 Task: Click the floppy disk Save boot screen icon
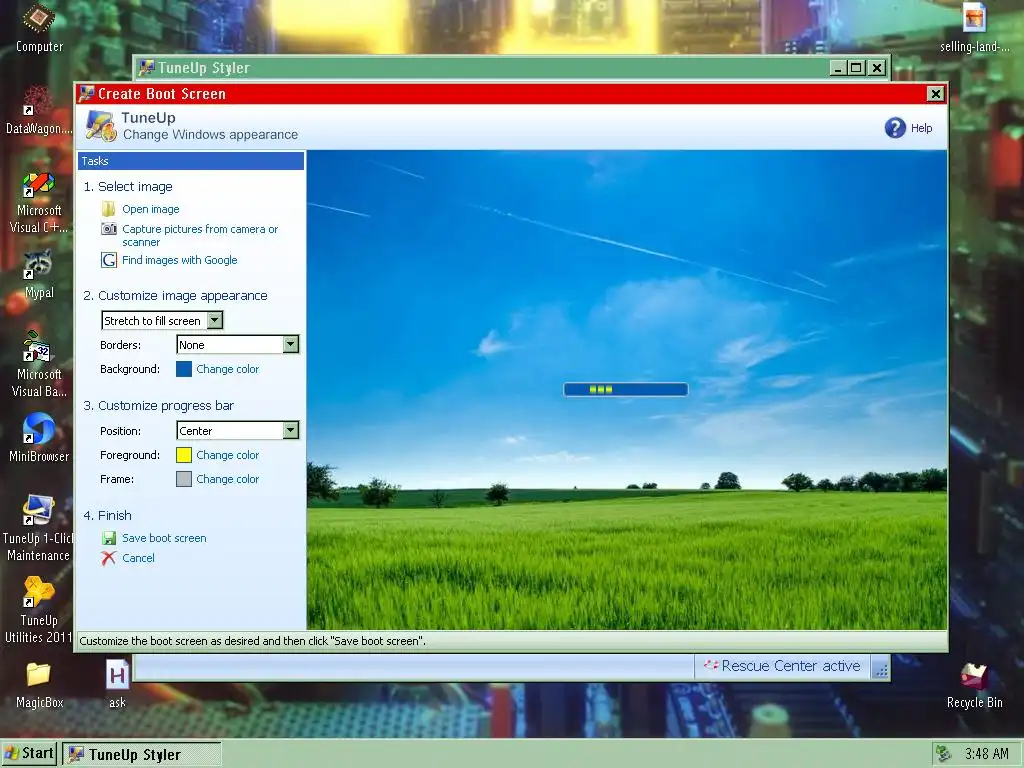click(x=108, y=538)
